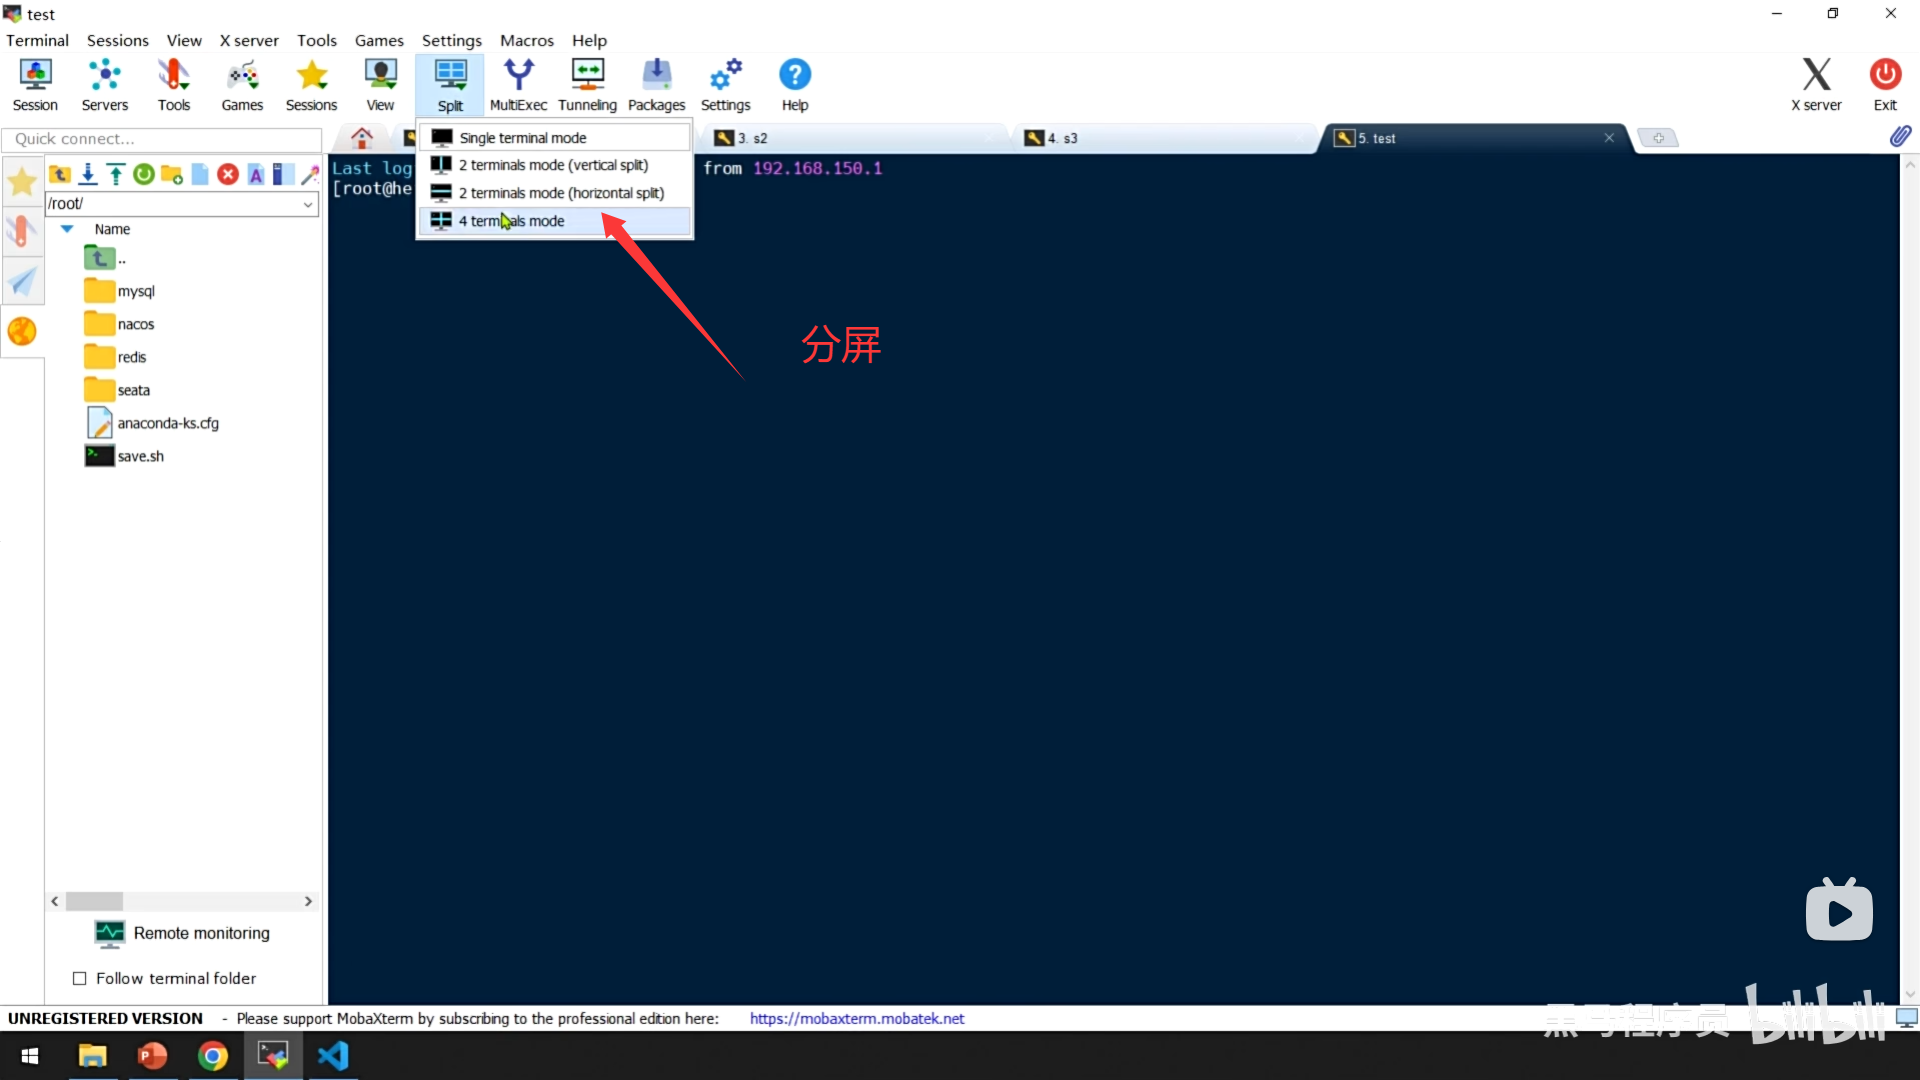Image resolution: width=1920 pixels, height=1080 pixels.
Task: Choose 2 terminals mode vertical split
Action: (x=553, y=165)
